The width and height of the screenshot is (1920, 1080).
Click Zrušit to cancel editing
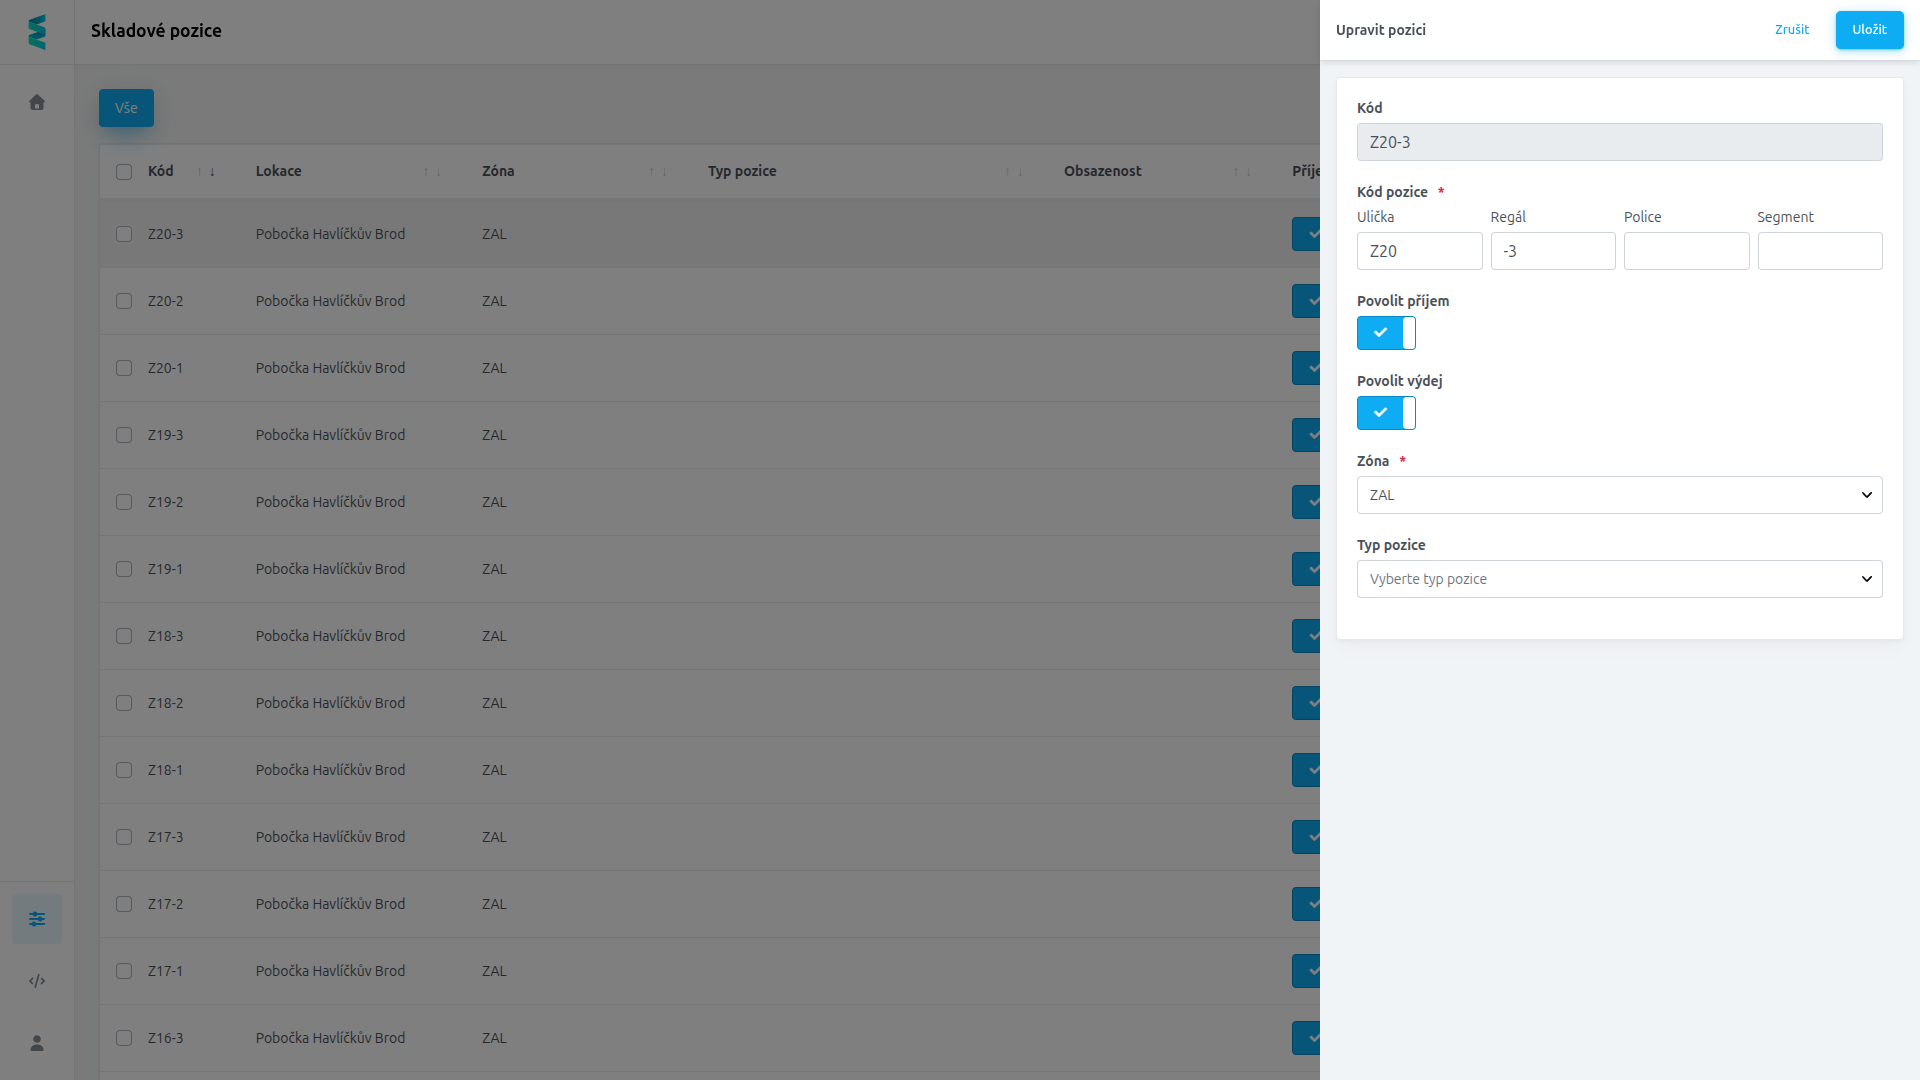[1792, 30]
